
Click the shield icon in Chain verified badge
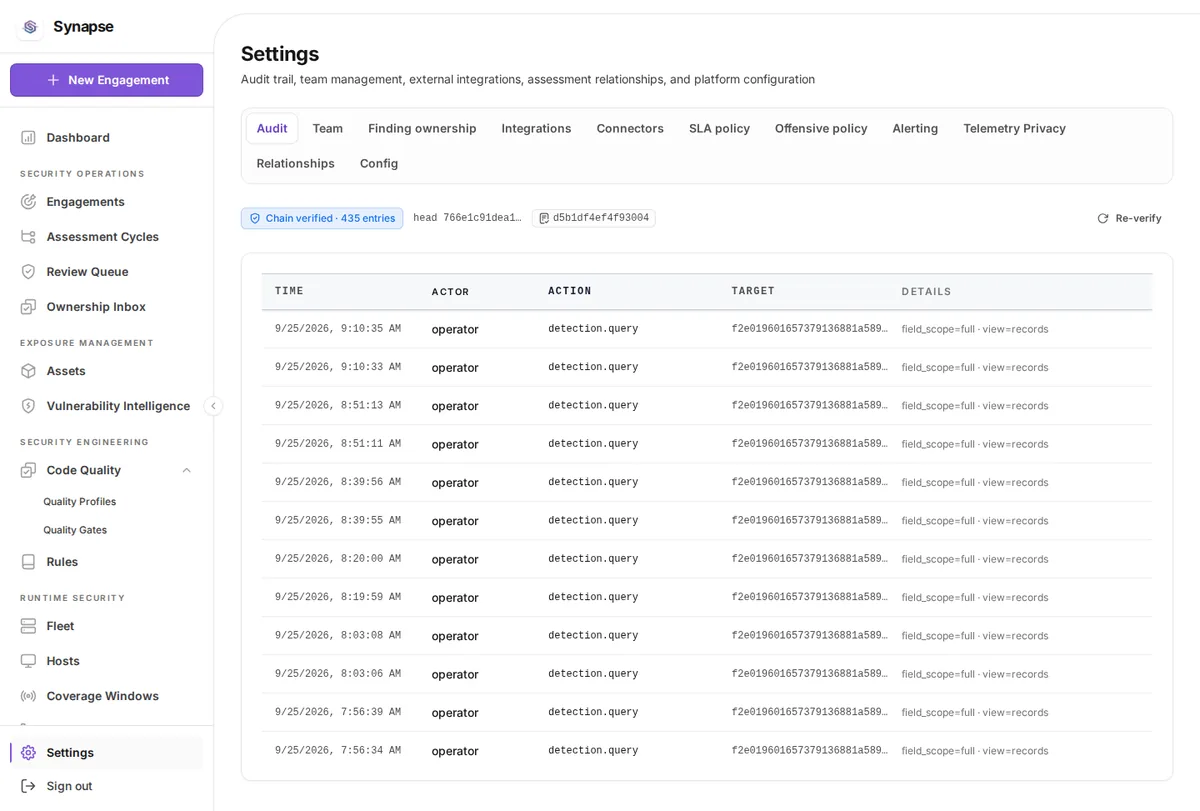tap(255, 218)
